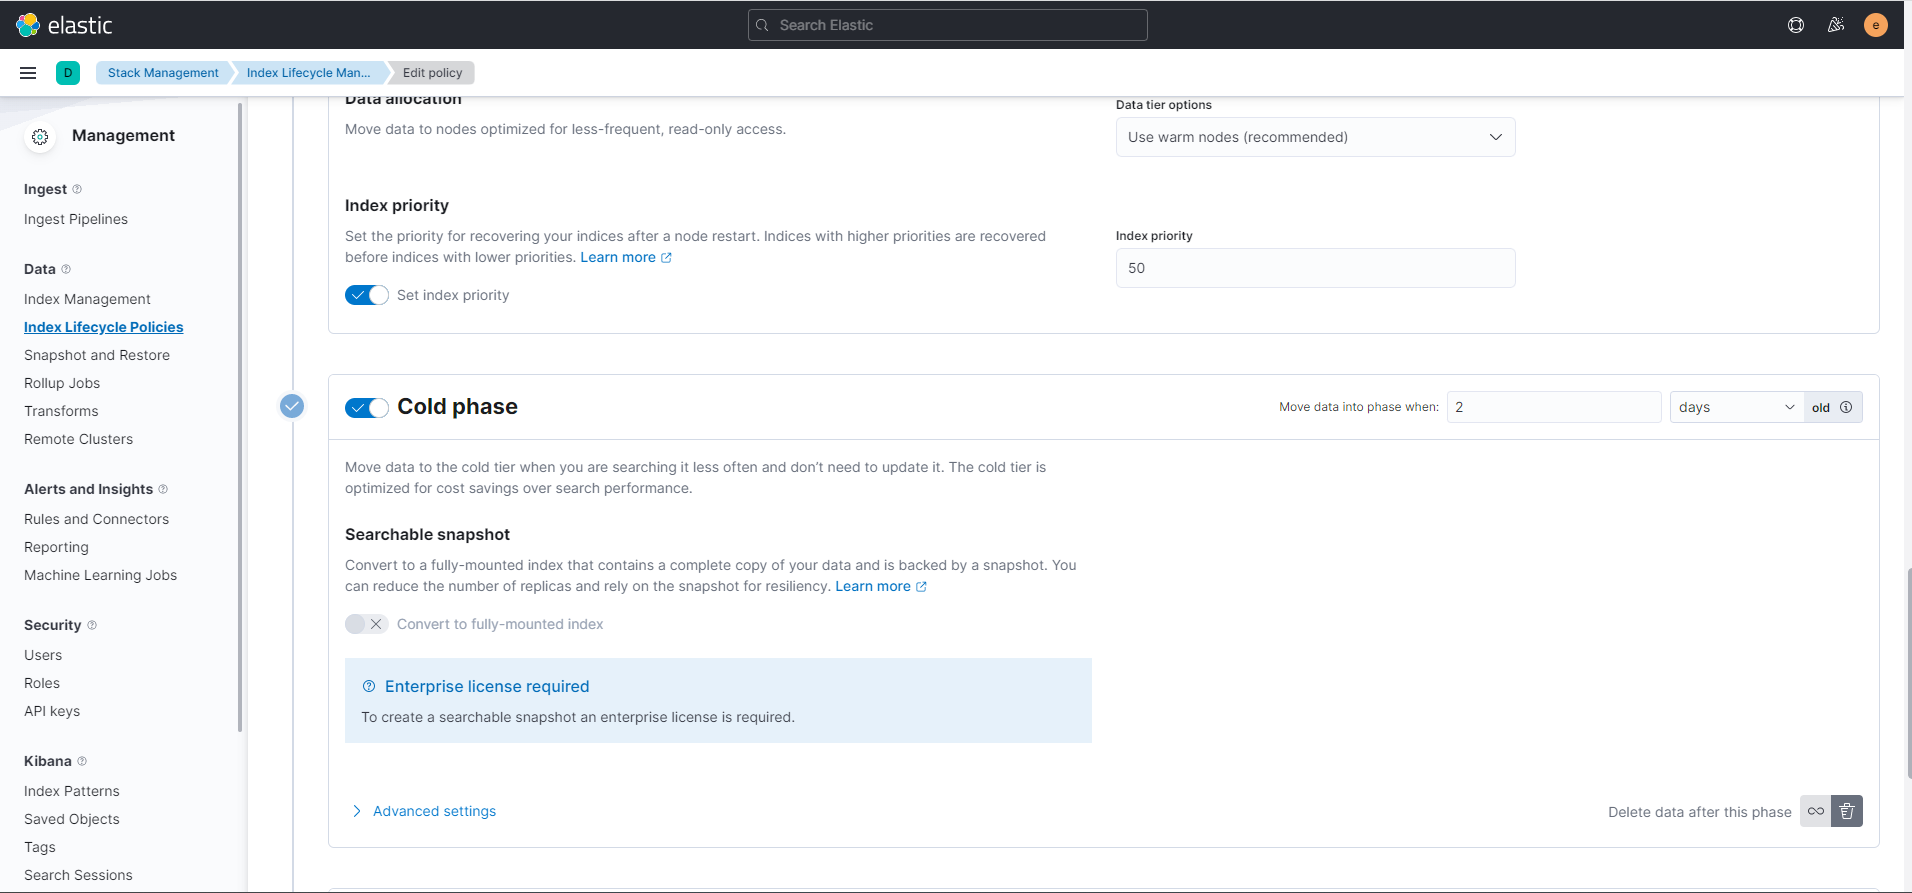
Task: Click the green D space icon
Action: click(68, 73)
